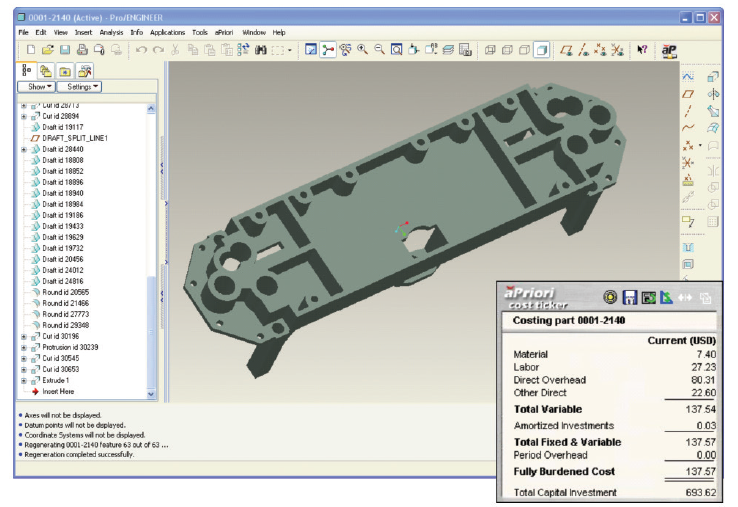Click the save icon in aPriori cost ticker

(629, 297)
